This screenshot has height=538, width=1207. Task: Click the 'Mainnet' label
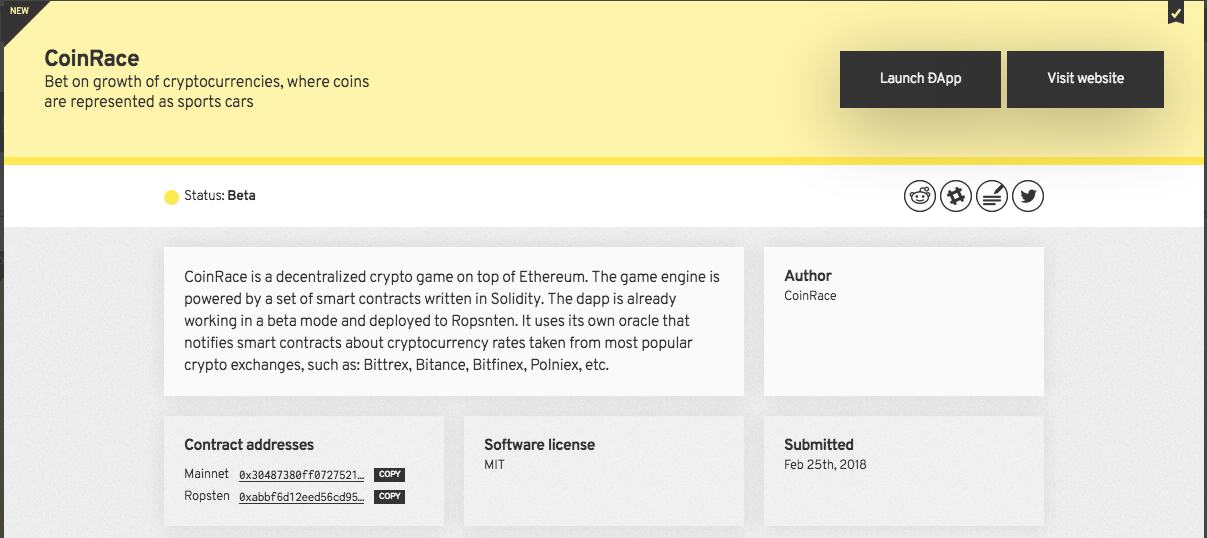coord(207,474)
